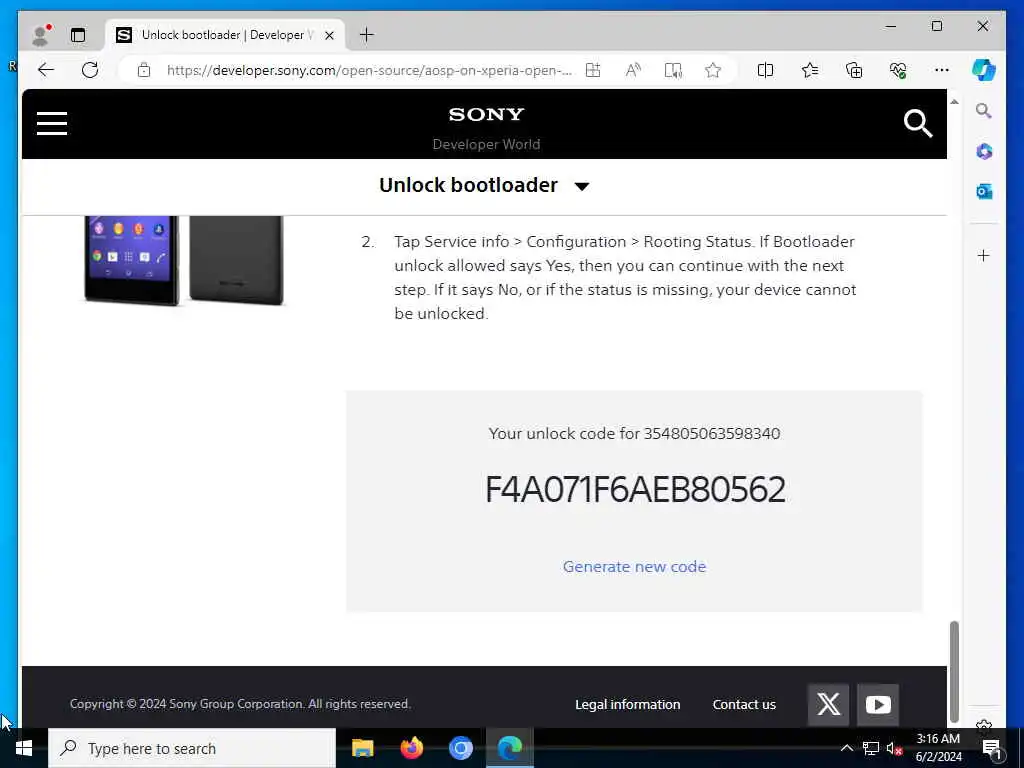Open Edge profile avatar icon

[x=41, y=35]
